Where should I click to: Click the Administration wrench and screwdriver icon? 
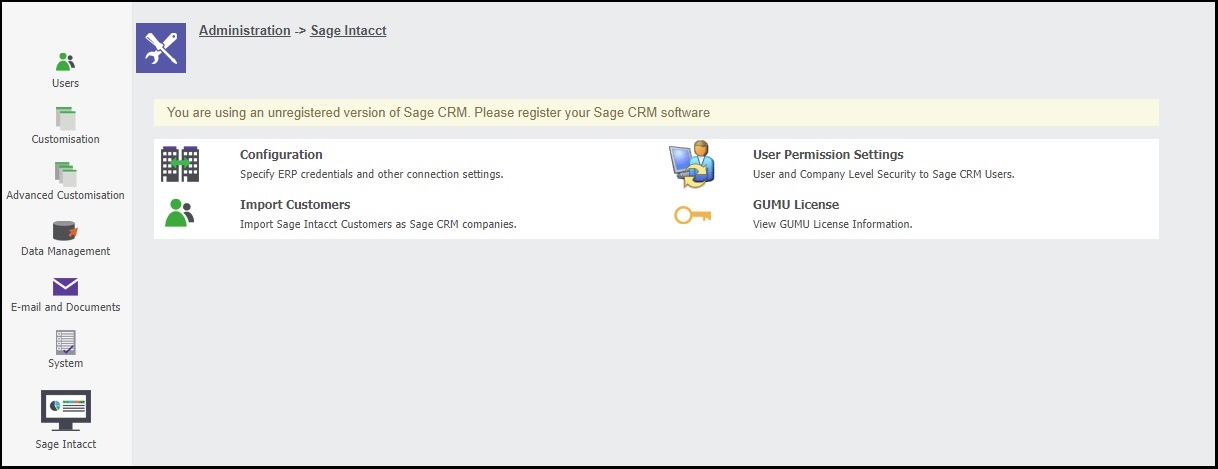161,48
